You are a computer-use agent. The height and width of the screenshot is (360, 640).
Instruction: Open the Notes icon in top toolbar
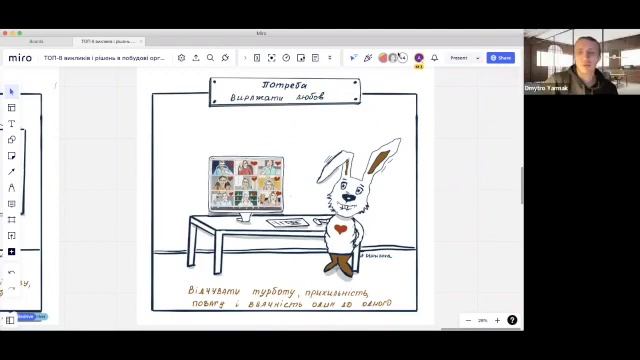tap(315, 58)
